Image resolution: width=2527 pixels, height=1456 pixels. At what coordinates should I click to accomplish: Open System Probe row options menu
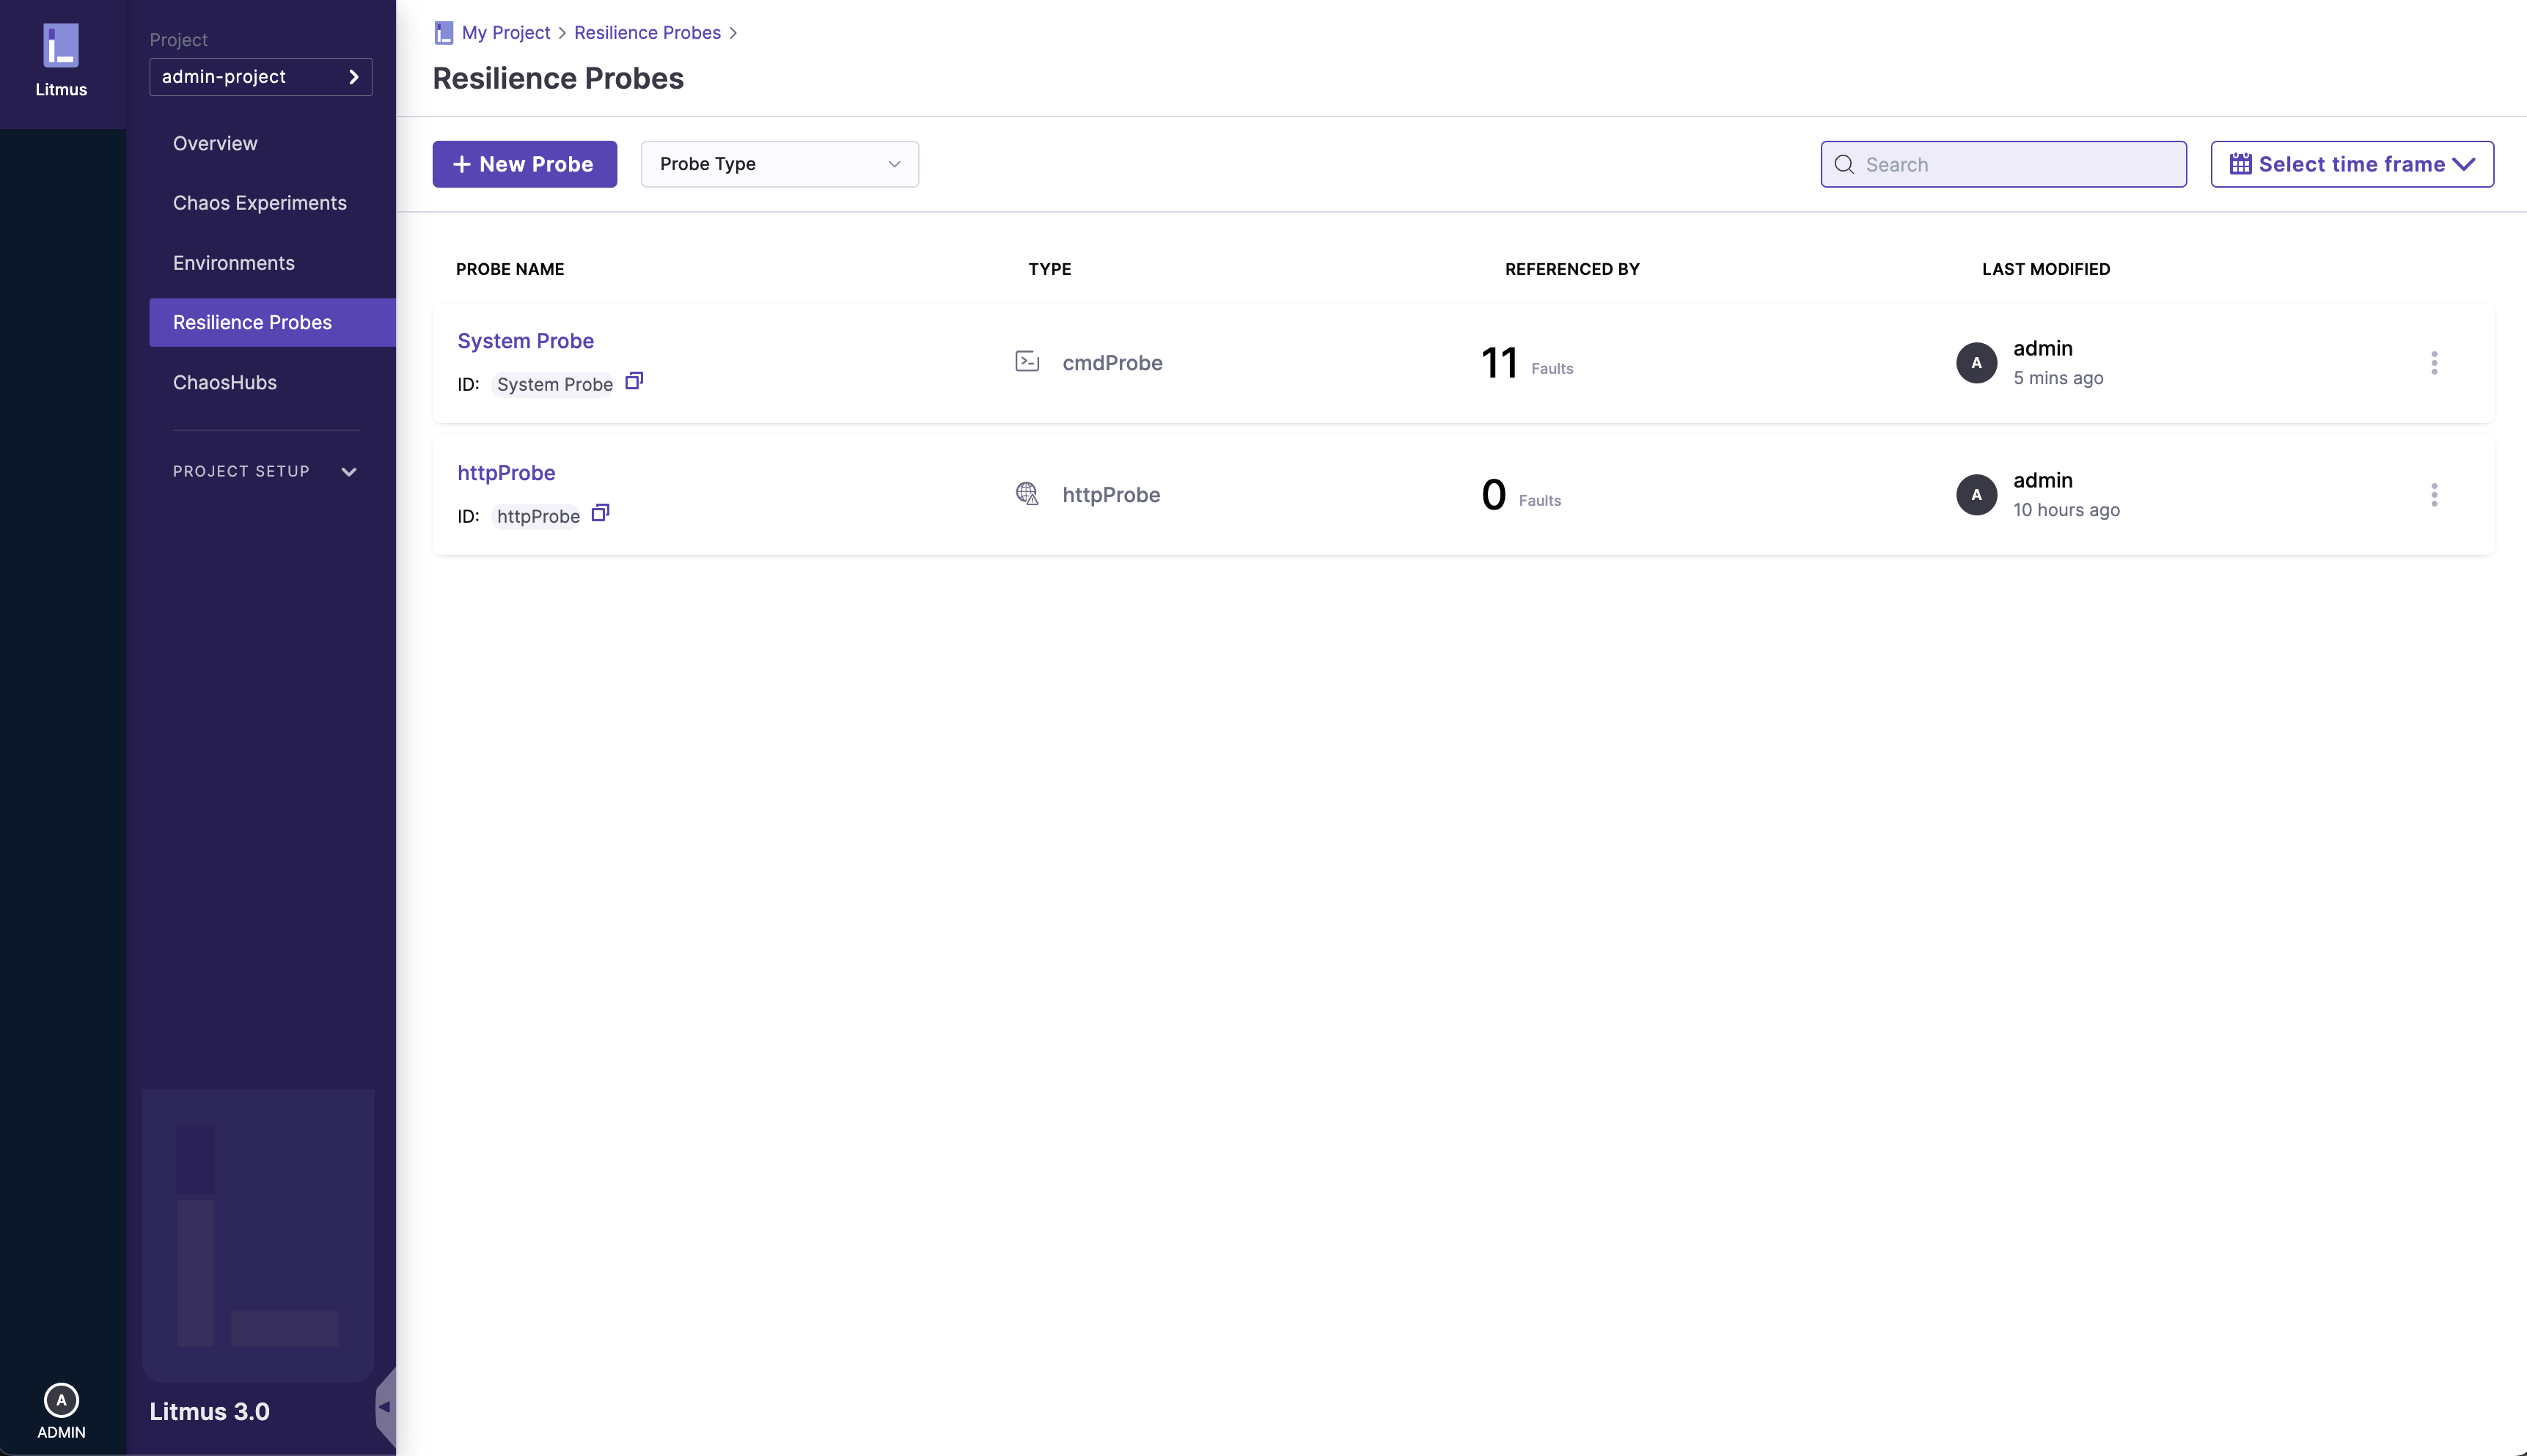(x=2434, y=363)
